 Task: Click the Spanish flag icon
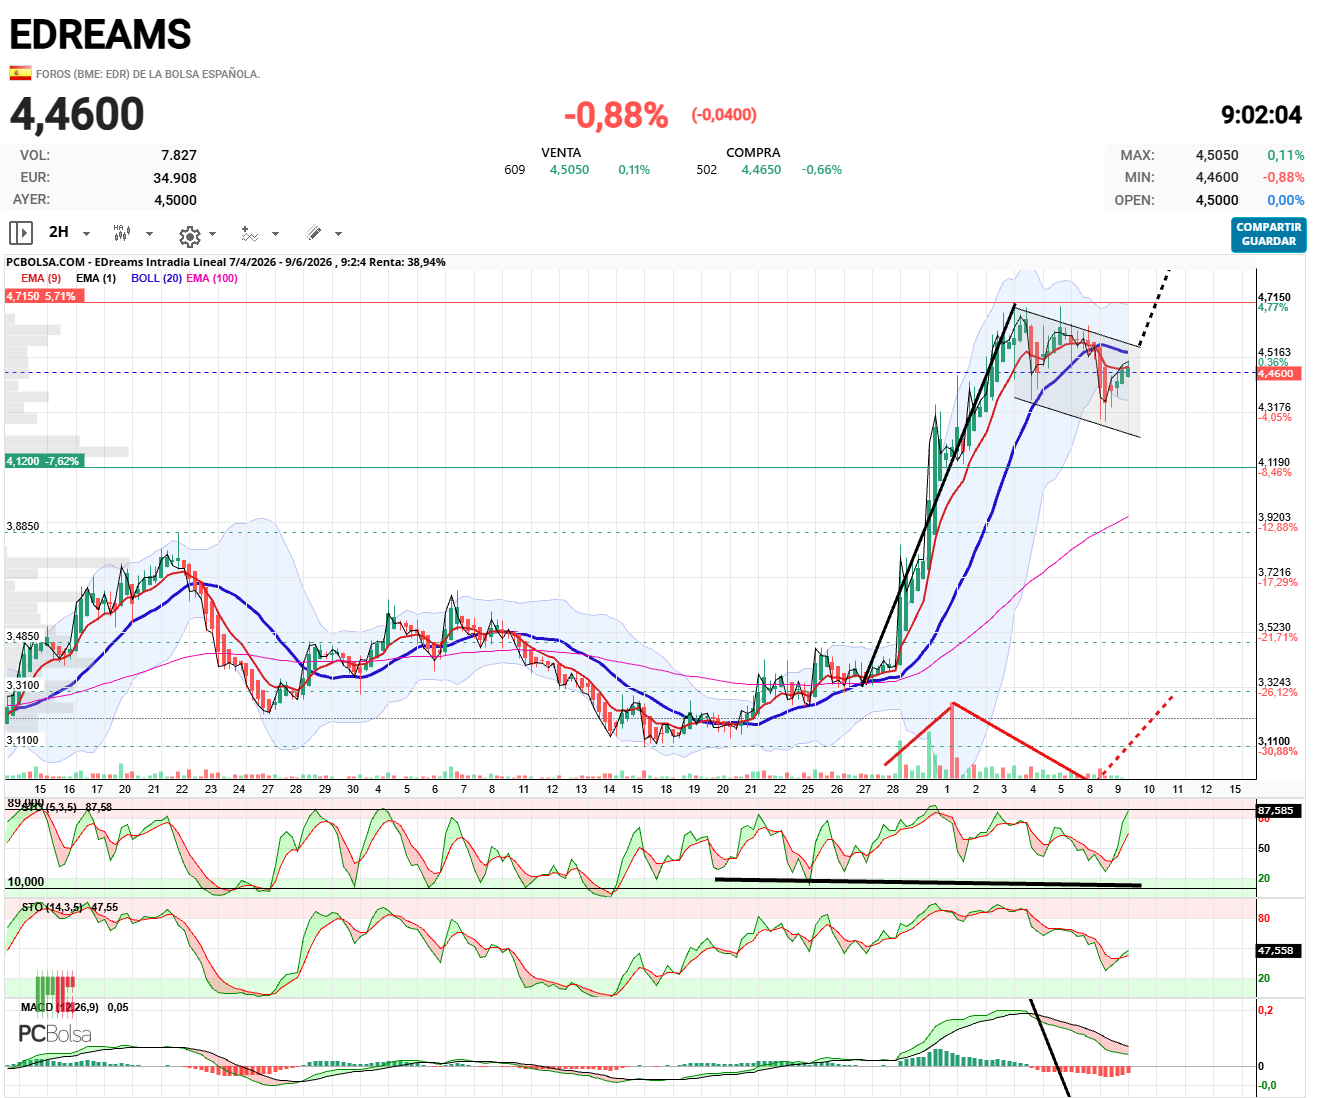(x=20, y=73)
